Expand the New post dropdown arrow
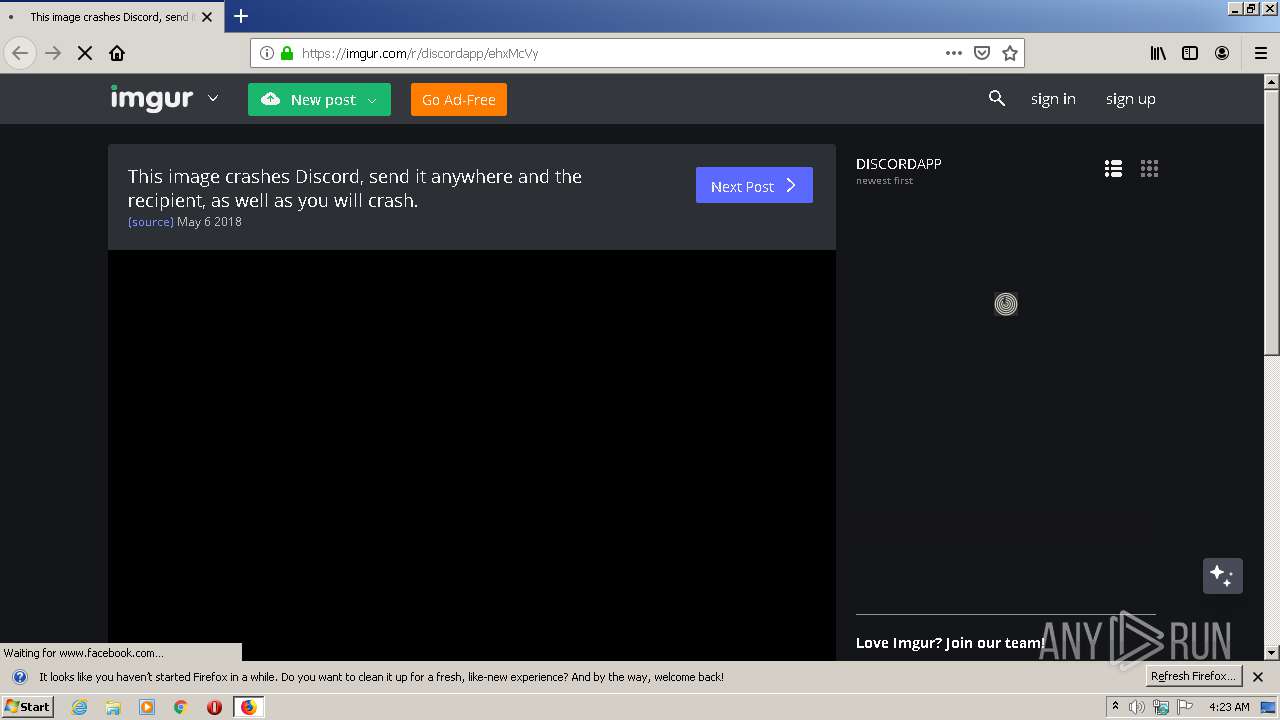The width and height of the screenshot is (1280, 720). click(x=372, y=100)
